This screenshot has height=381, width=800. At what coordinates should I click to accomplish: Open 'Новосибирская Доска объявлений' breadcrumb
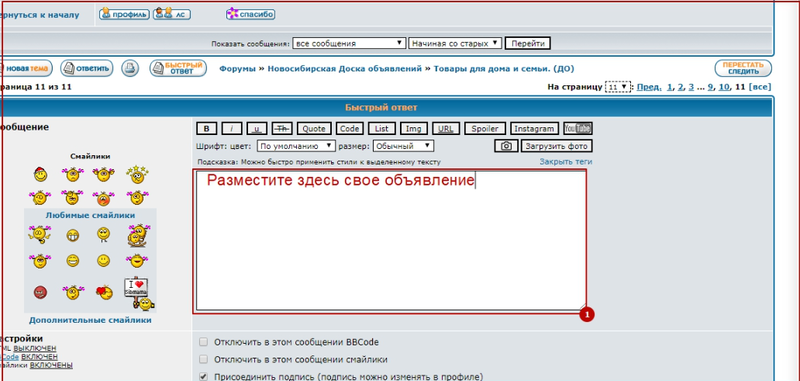tap(344, 69)
